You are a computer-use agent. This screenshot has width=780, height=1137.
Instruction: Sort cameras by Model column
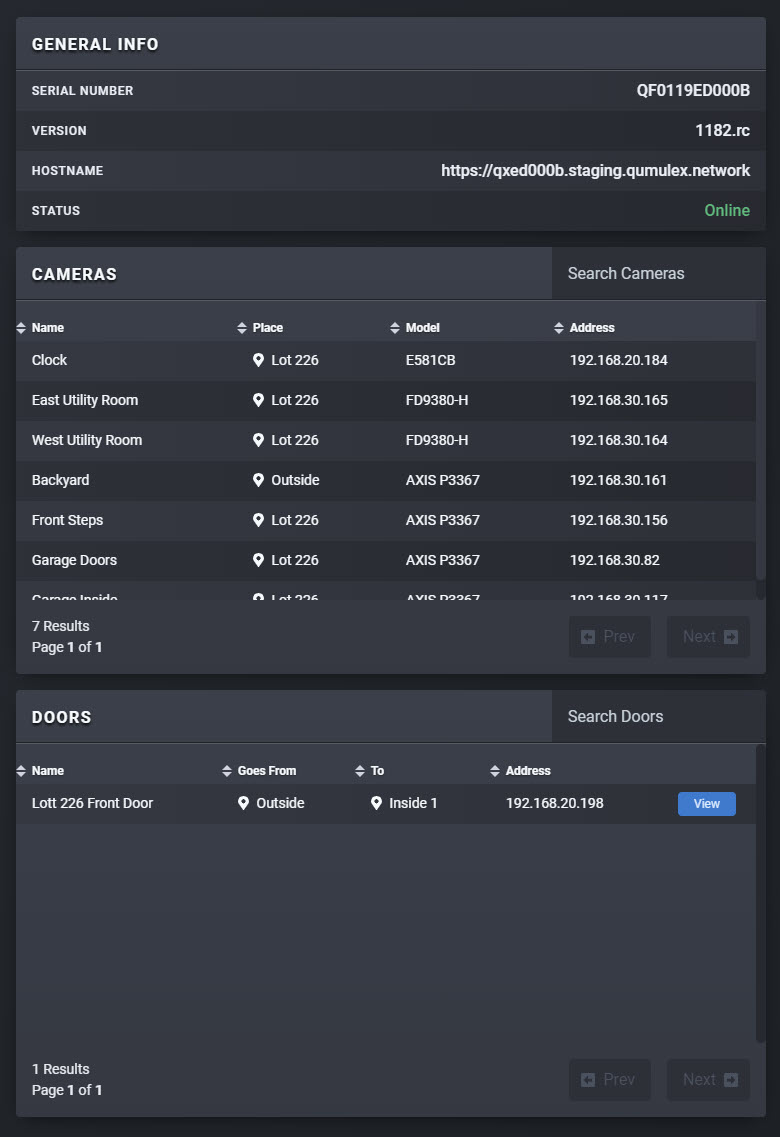tap(422, 328)
